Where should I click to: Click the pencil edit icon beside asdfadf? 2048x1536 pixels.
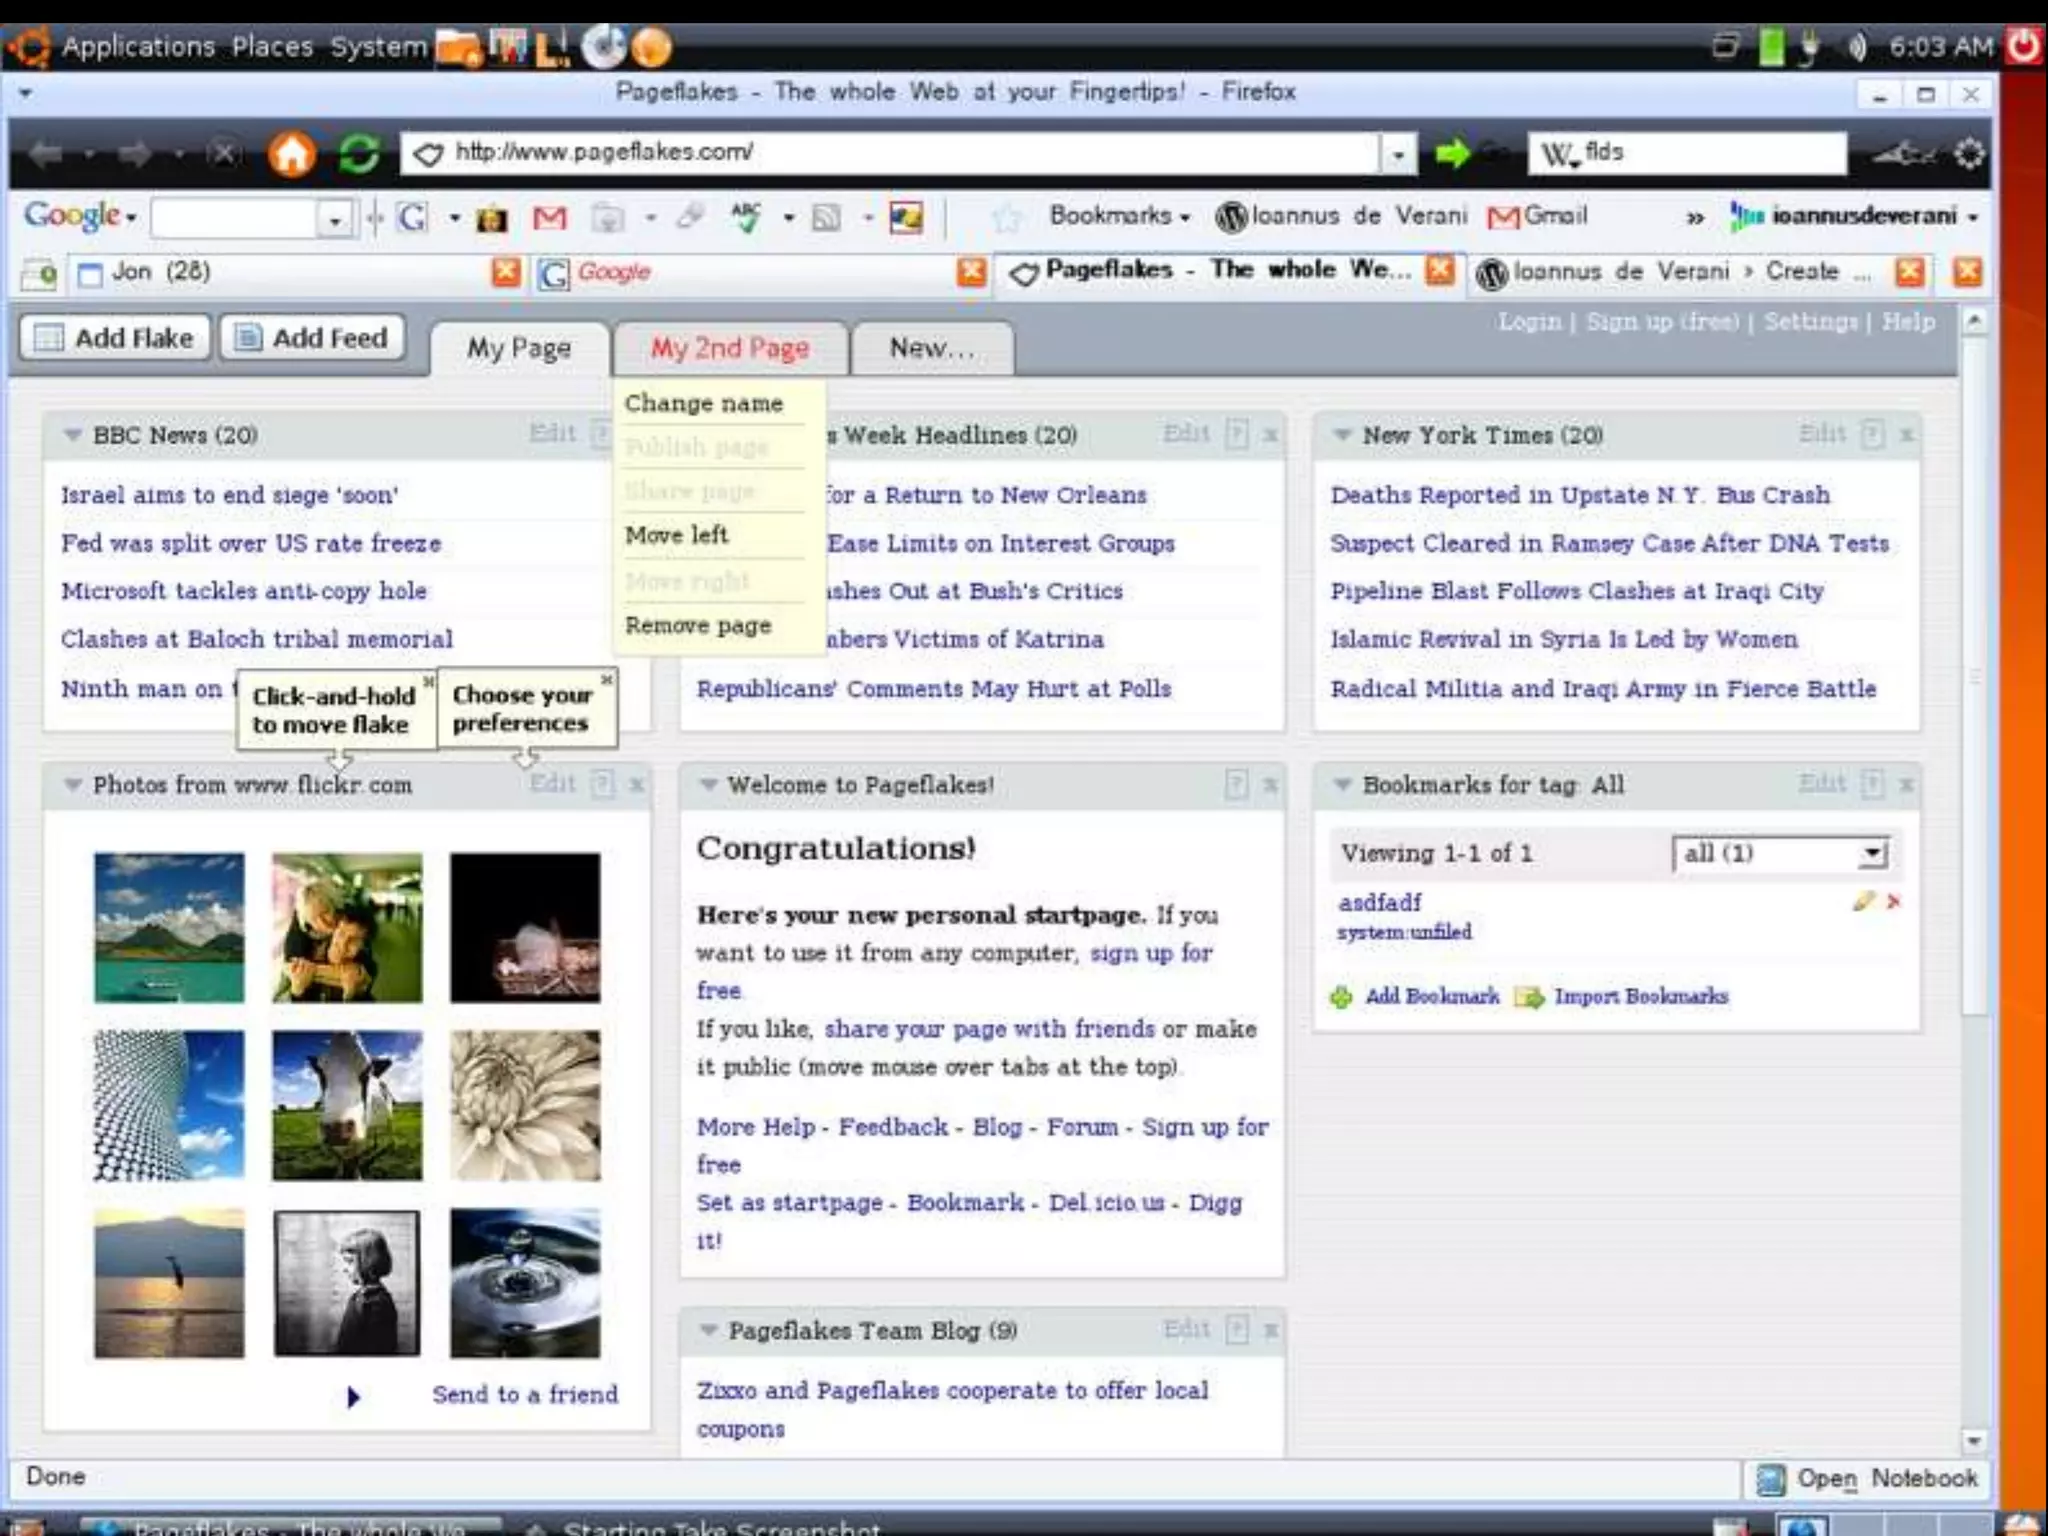pos(1862,901)
